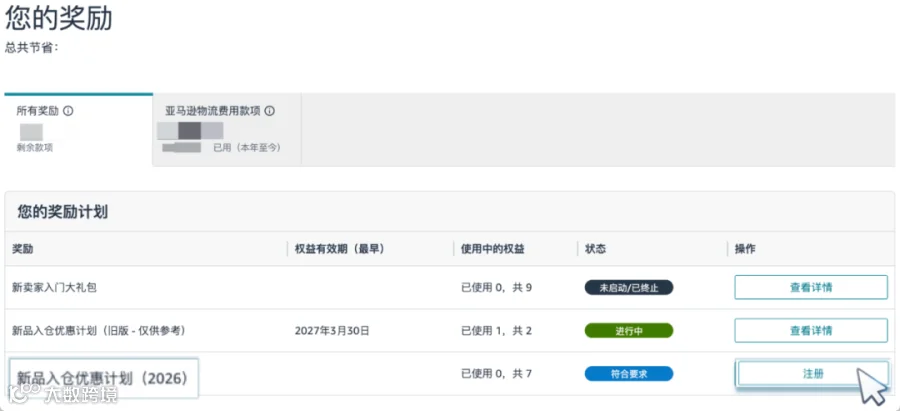Screen dimensions: 900x411
Task: Click the 使用中的权益 column header
Action: tap(492, 249)
